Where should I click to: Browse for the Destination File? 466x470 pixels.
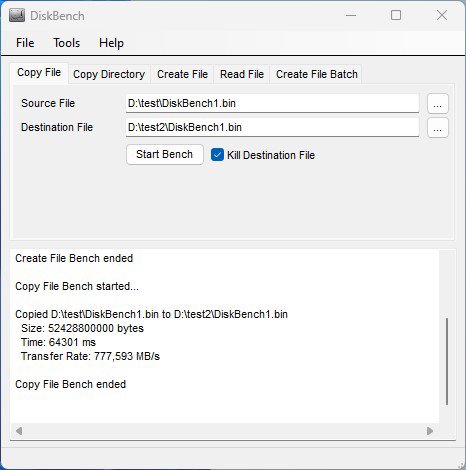(438, 128)
